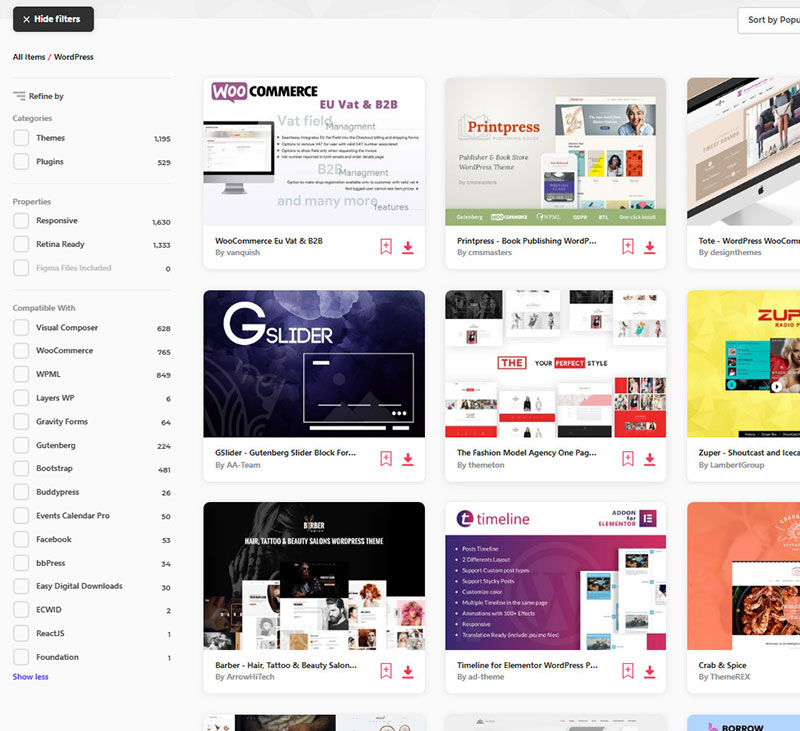The width and height of the screenshot is (800, 731).
Task: Open Crab & Spice title link
Action: coord(722,665)
